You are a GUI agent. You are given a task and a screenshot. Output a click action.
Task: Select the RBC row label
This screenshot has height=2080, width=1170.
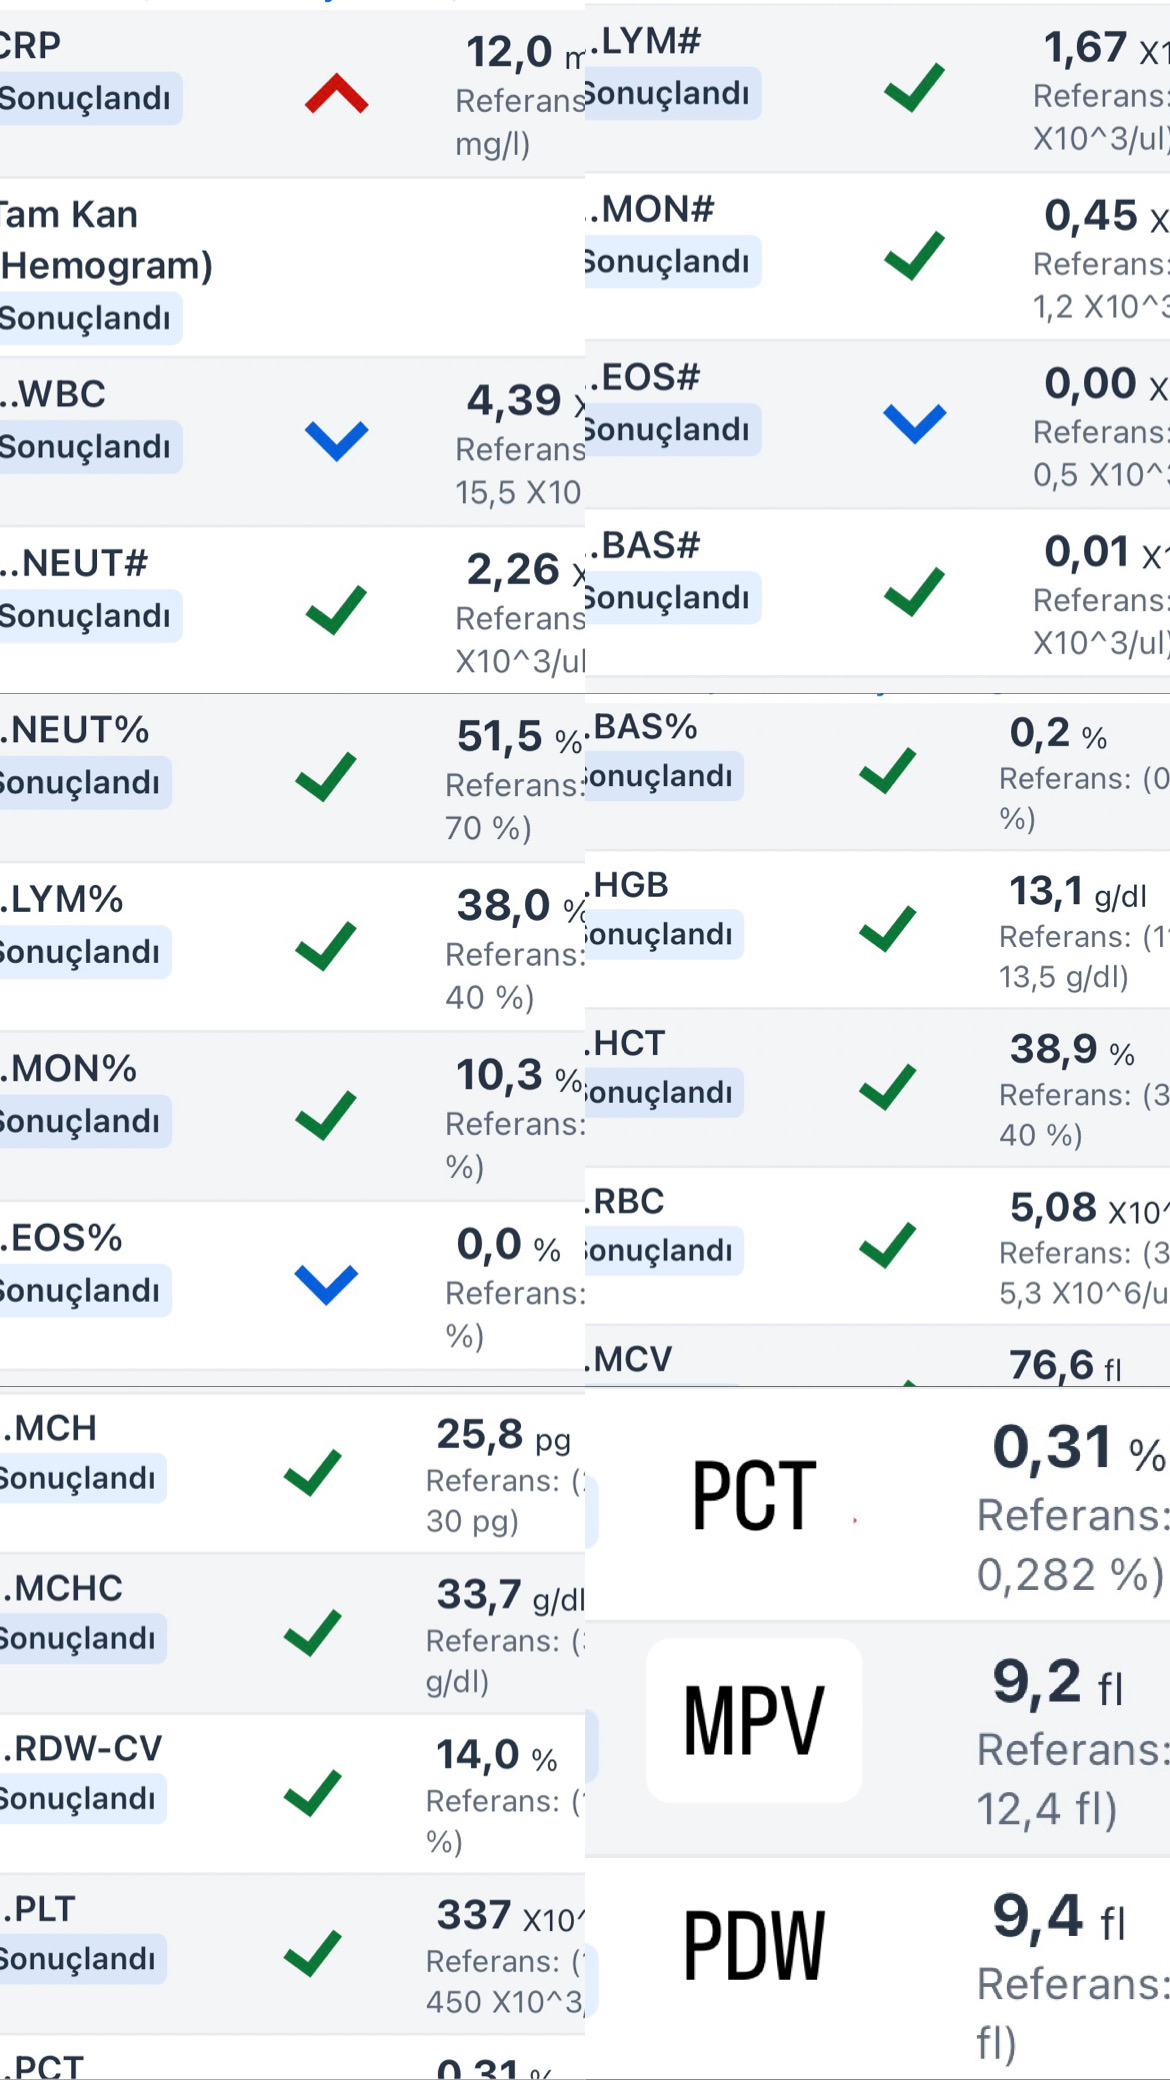tap(626, 1201)
